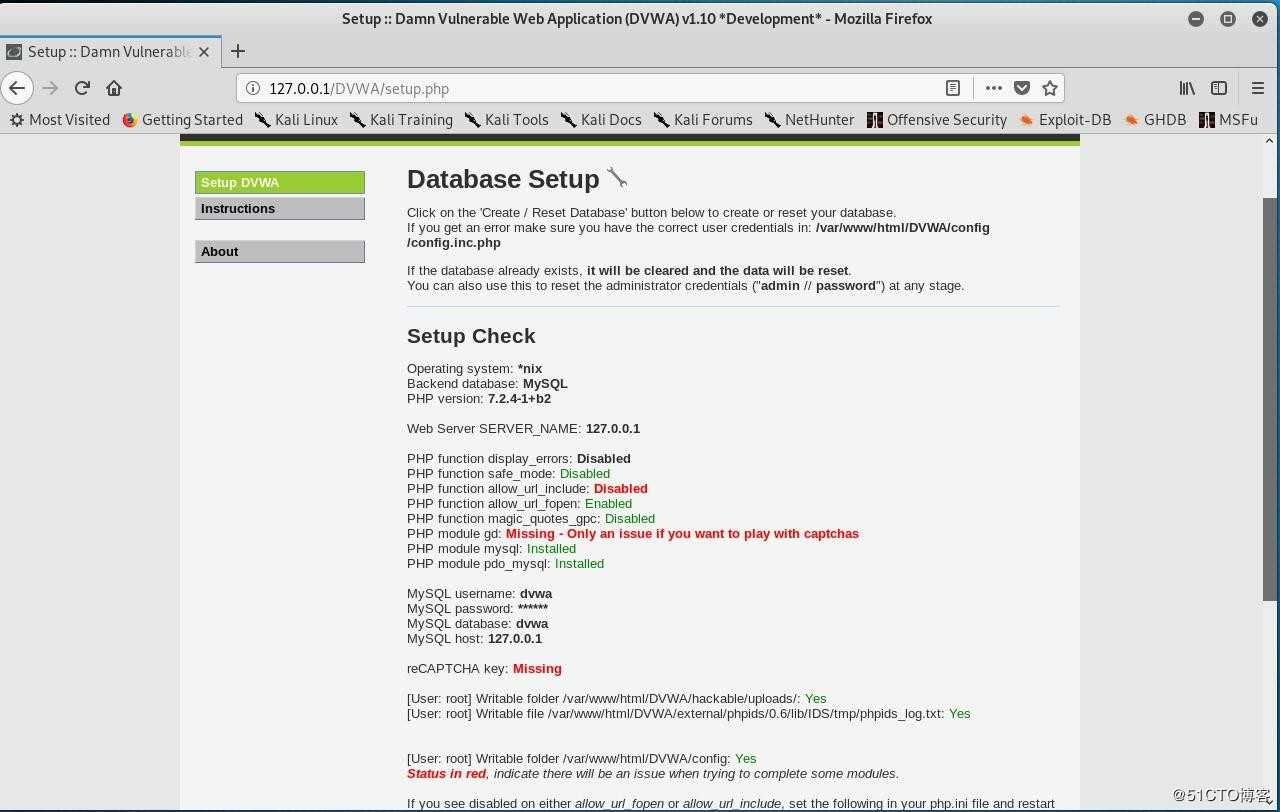The width and height of the screenshot is (1280, 812).
Task: Open the Exploit-DB bookmark
Action: 1065,119
